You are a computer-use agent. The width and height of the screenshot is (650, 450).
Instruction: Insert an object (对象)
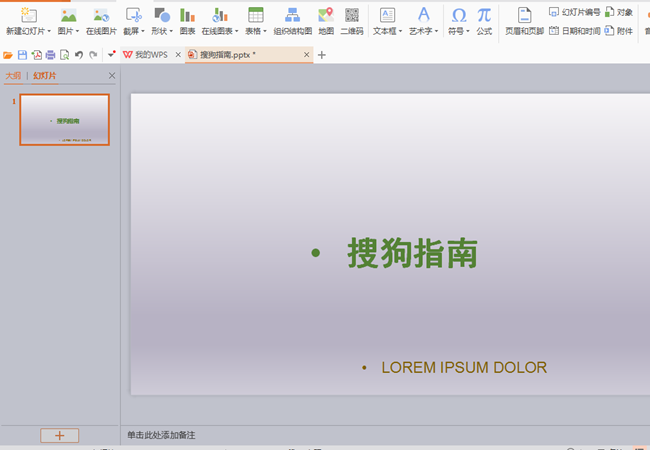point(619,12)
